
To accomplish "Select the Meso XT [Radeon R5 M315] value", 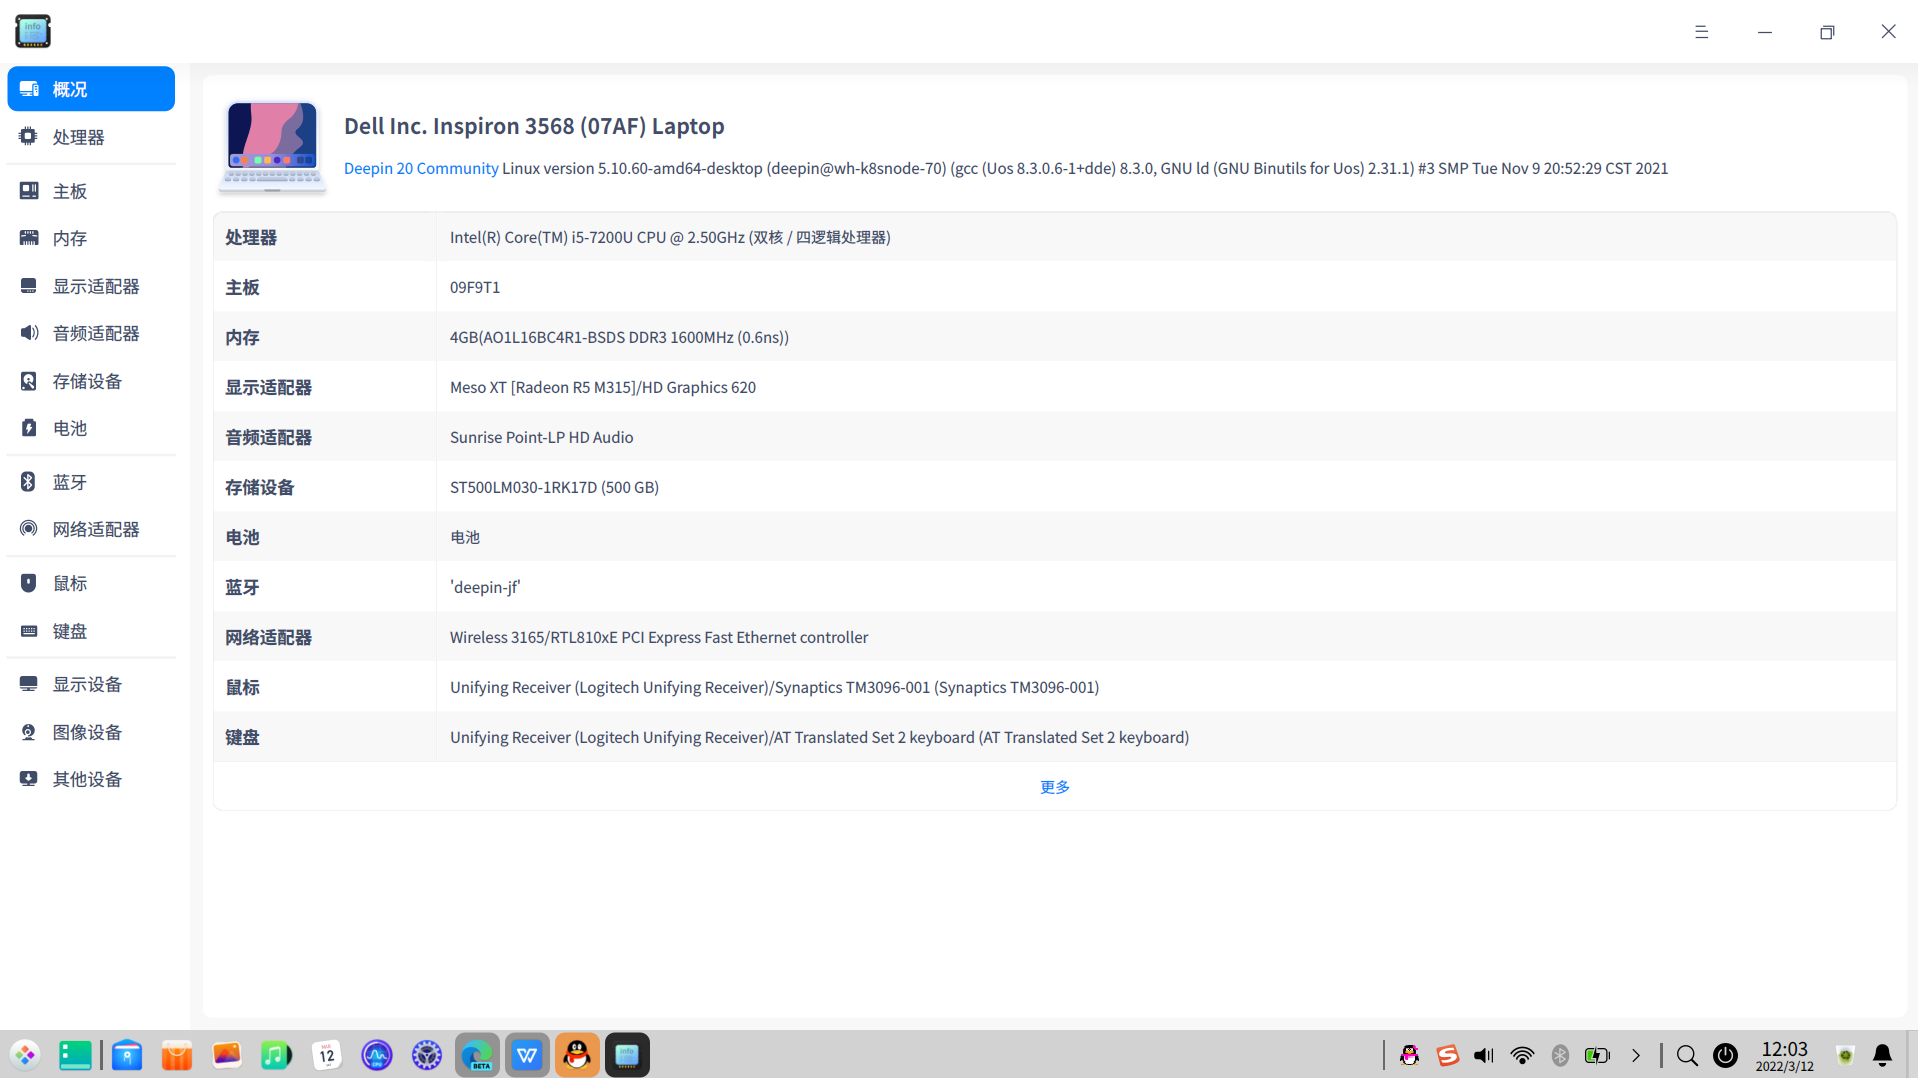I will 603,387.
